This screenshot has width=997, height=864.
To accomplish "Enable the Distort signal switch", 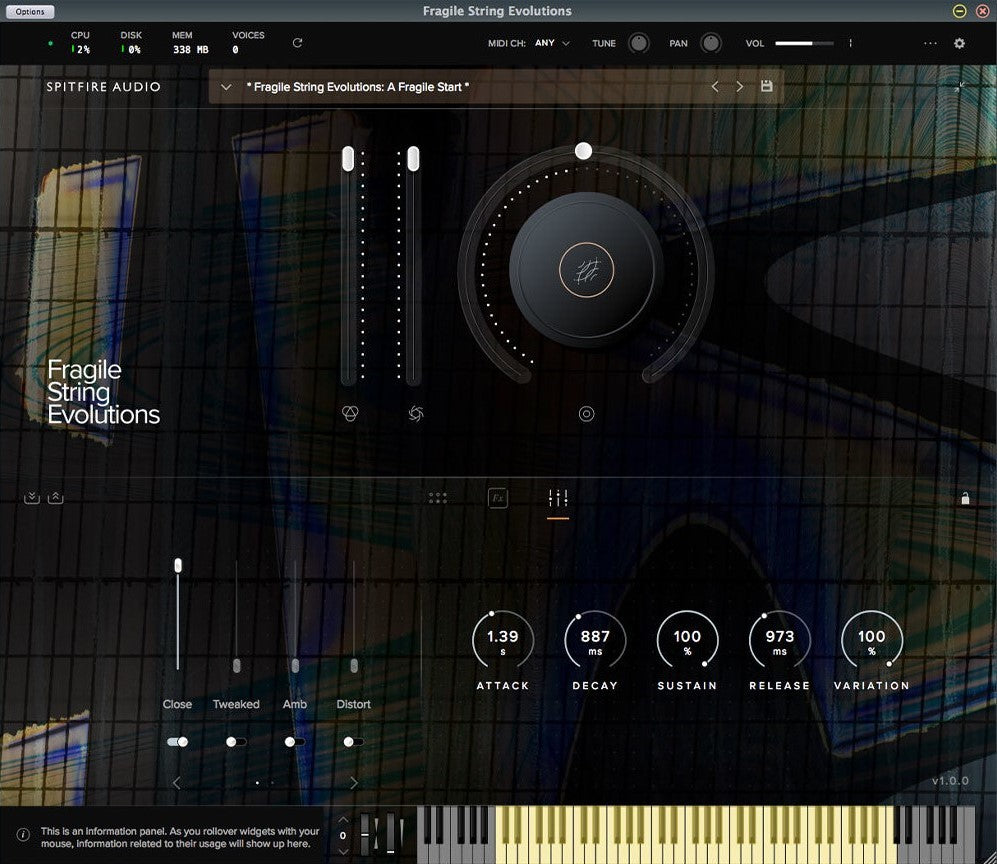I will (x=353, y=742).
